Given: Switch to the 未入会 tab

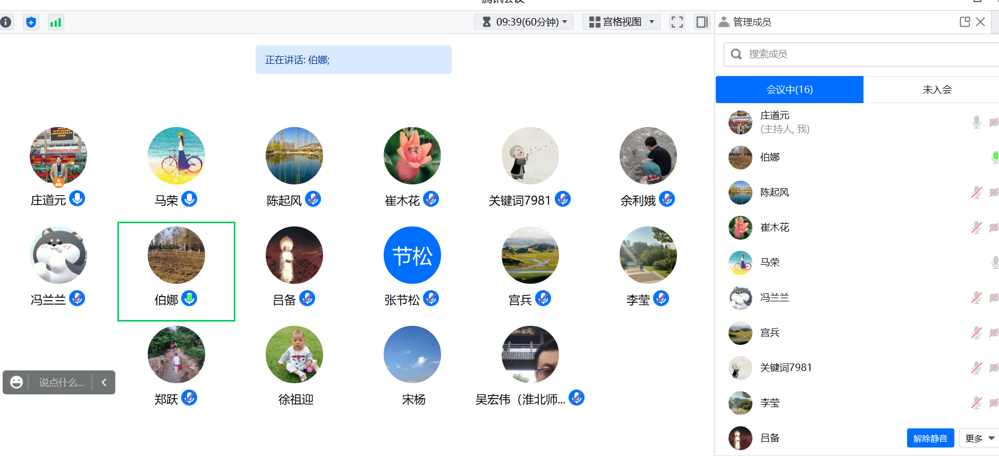Looking at the screenshot, I should 937,90.
